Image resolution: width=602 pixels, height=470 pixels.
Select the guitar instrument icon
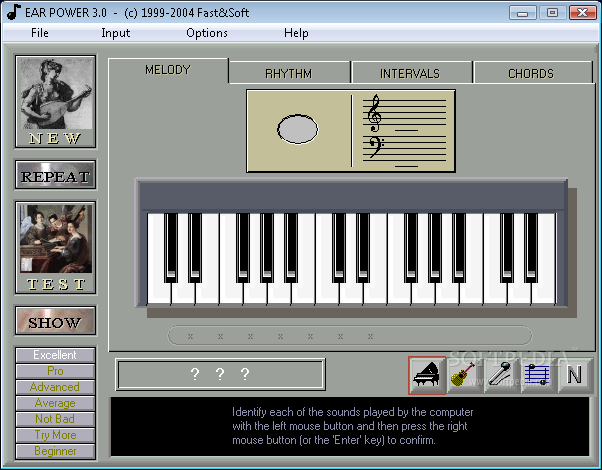tap(464, 375)
